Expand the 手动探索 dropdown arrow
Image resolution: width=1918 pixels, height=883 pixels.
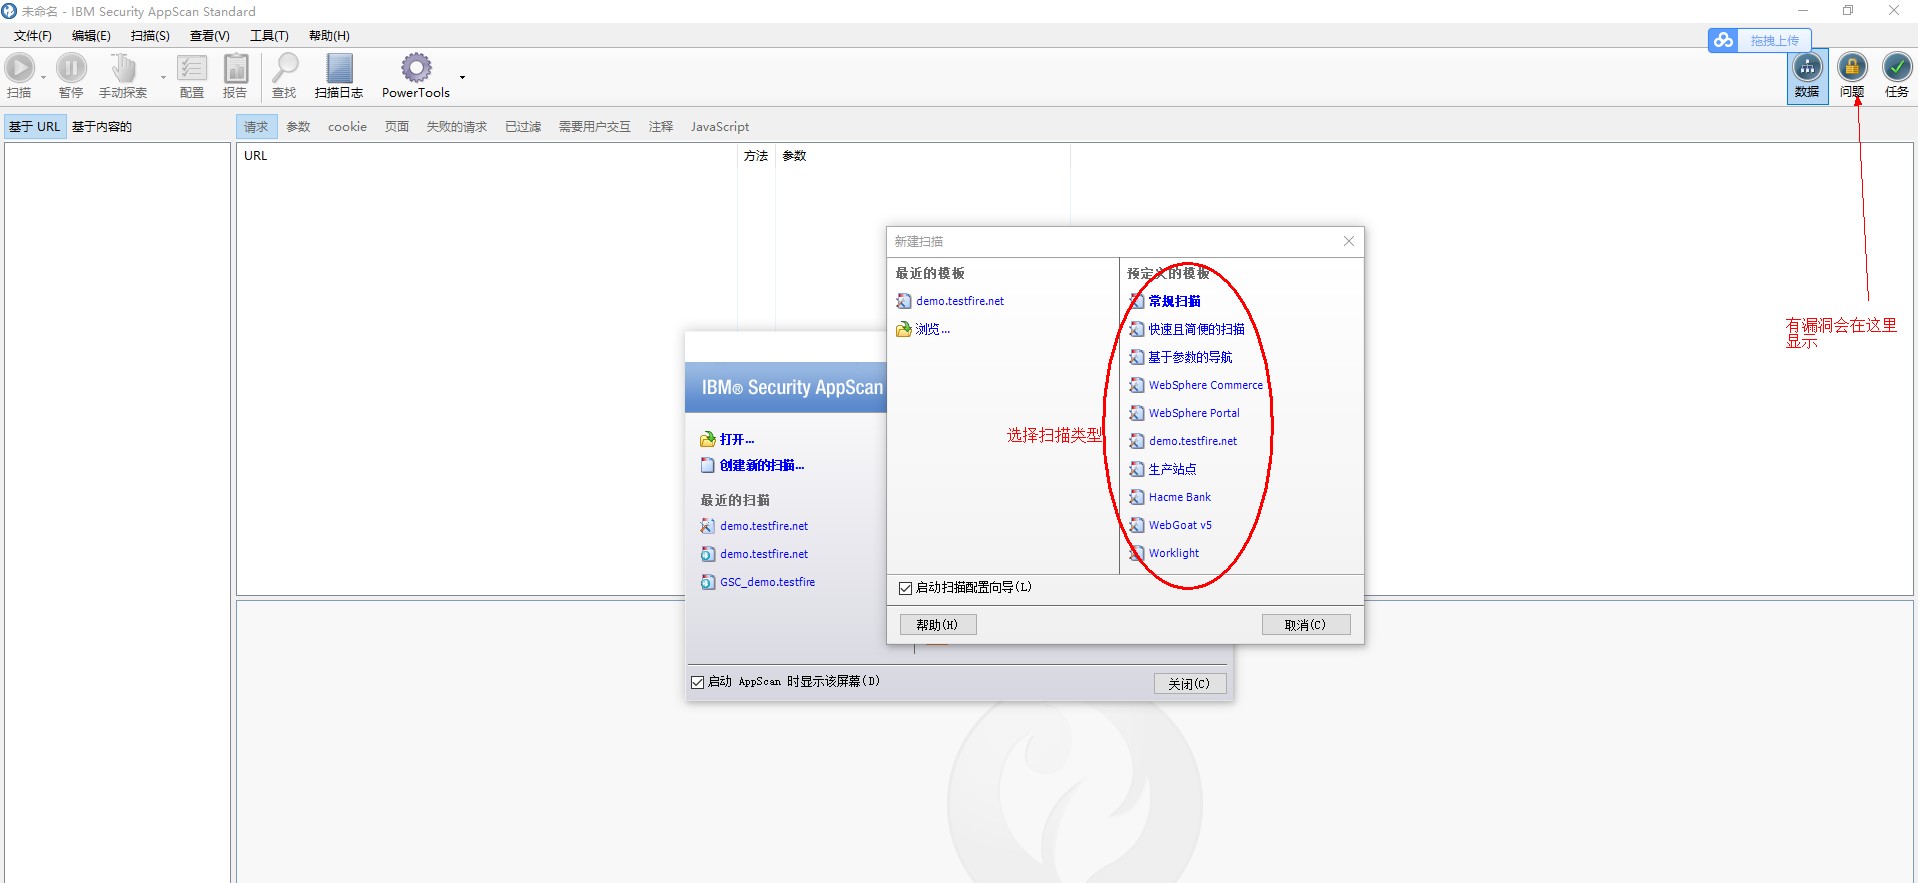[163, 77]
